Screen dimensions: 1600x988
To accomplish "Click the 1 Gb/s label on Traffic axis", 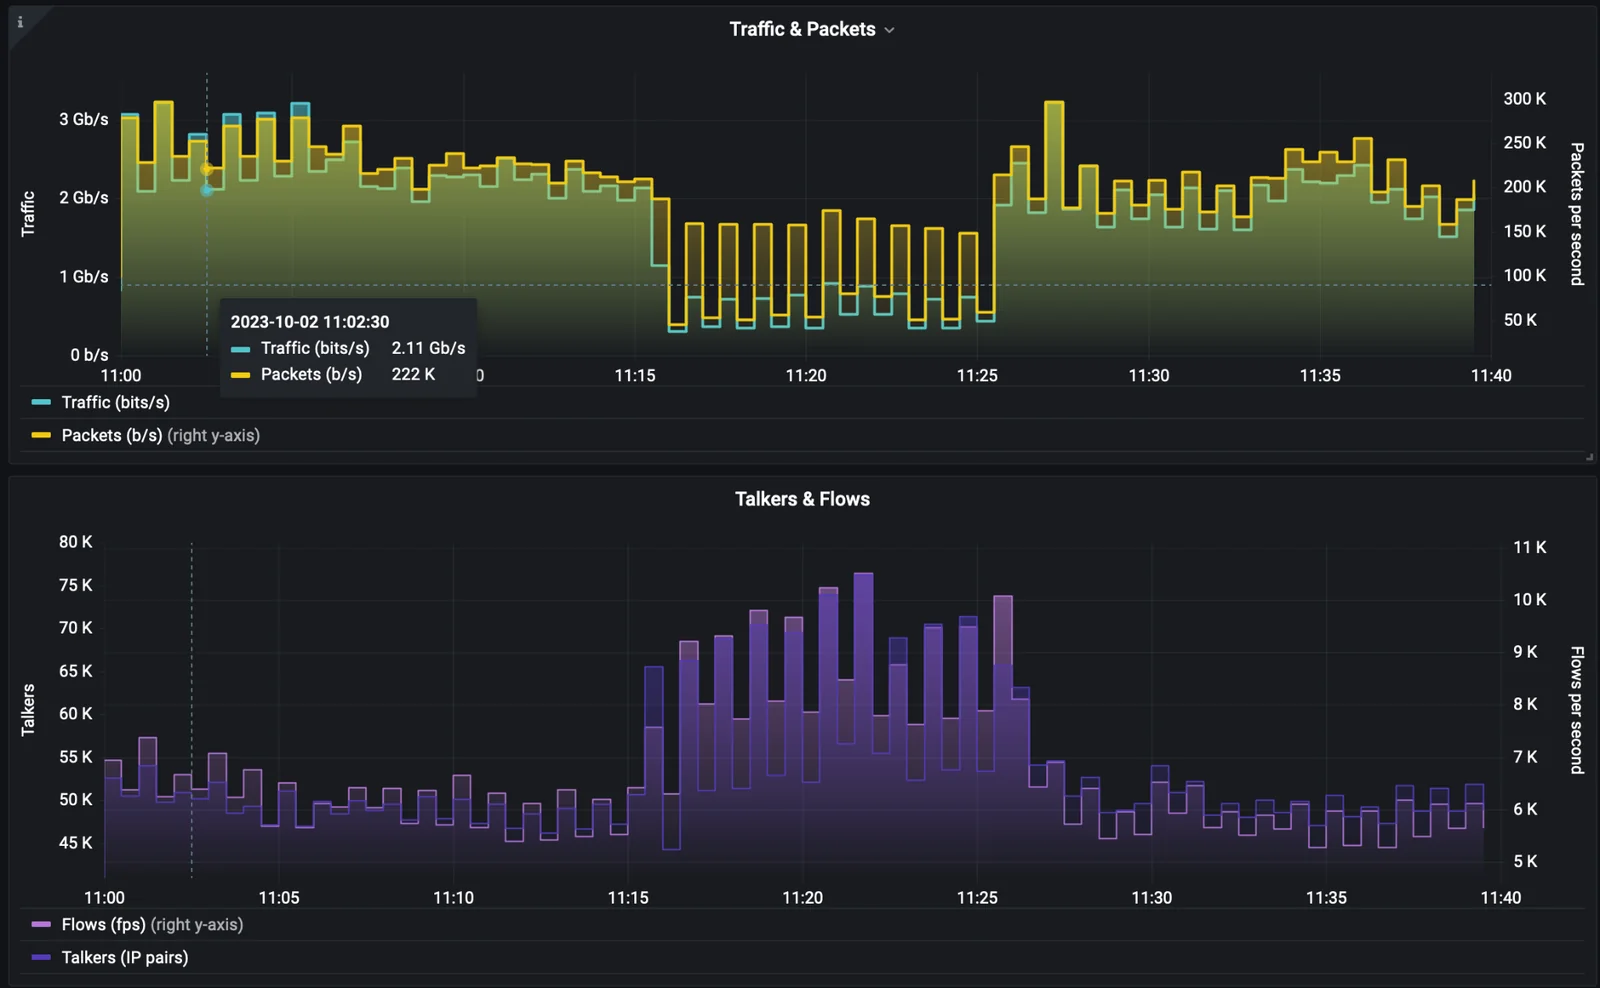I will click(84, 276).
